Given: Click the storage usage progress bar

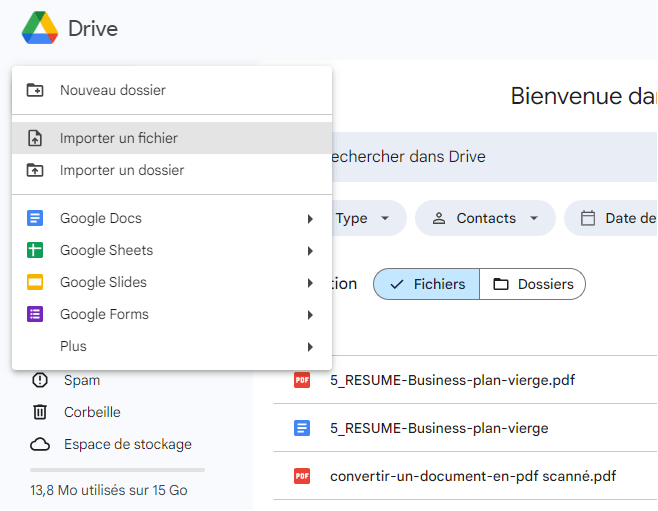Looking at the screenshot, I should [x=118, y=470].
